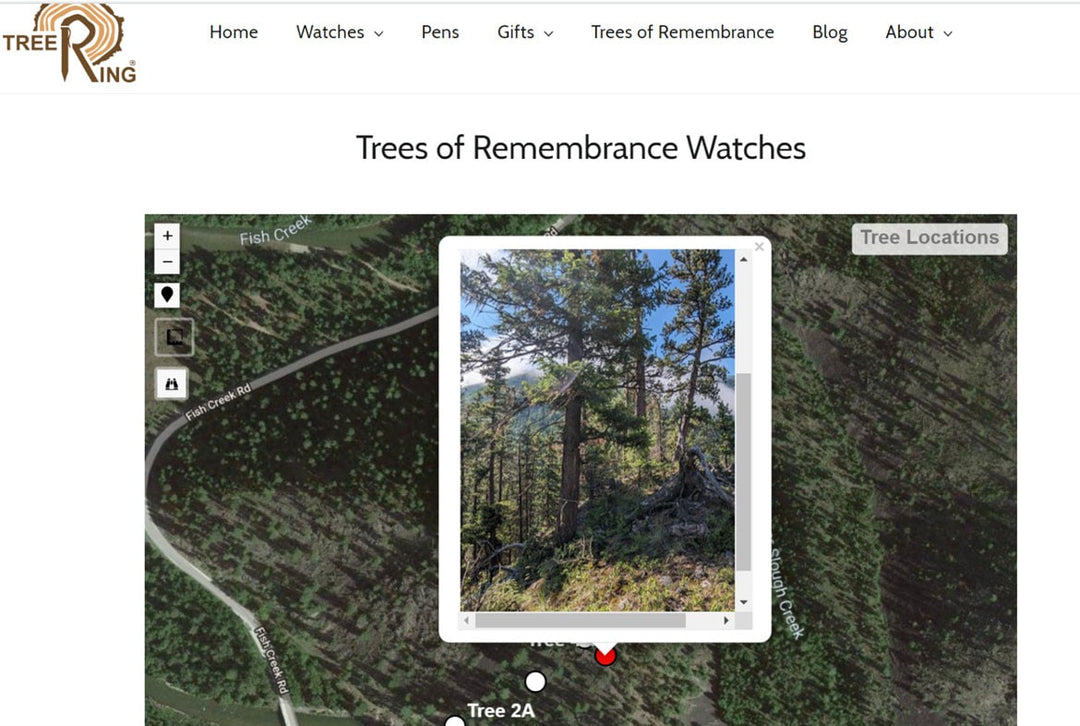Expand the Gifts dropdown menu
The width and height of the screenshot is (1080, 726).
tap(525, 32)
